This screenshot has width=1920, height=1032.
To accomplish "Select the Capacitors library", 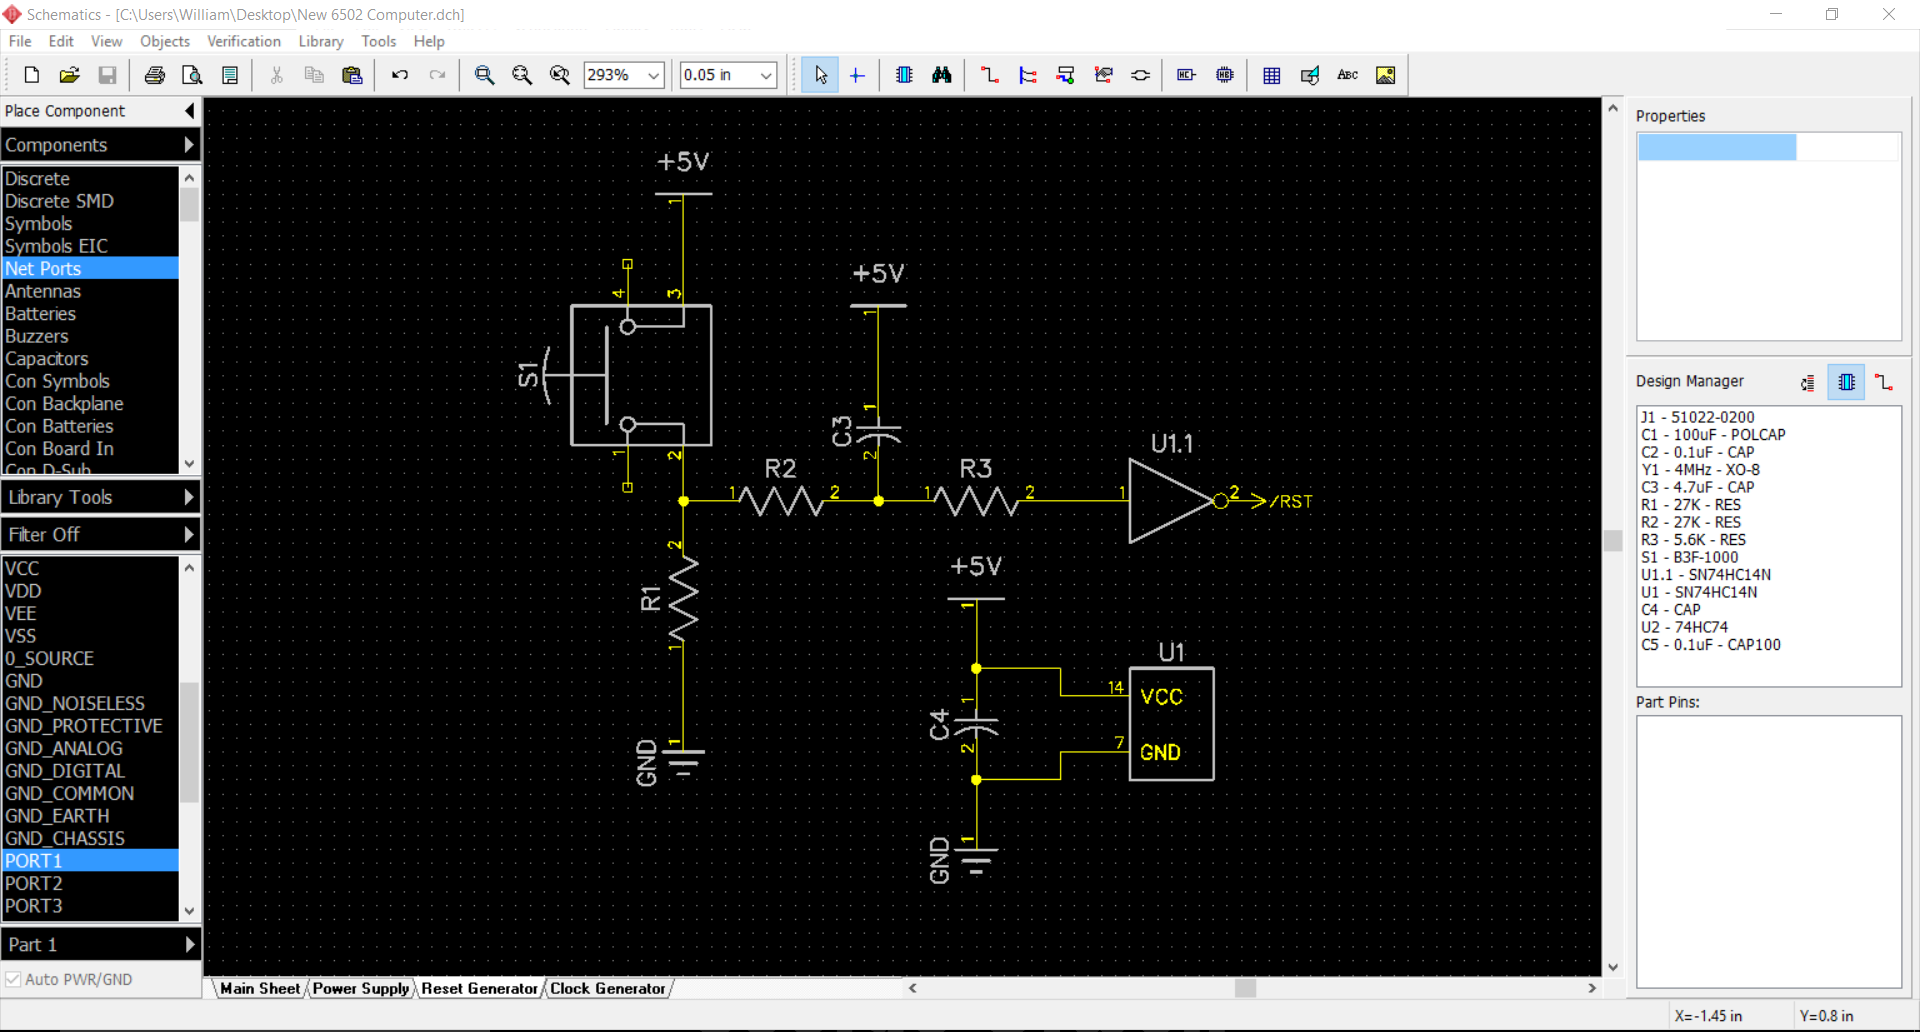I will (x=47, y=358).
